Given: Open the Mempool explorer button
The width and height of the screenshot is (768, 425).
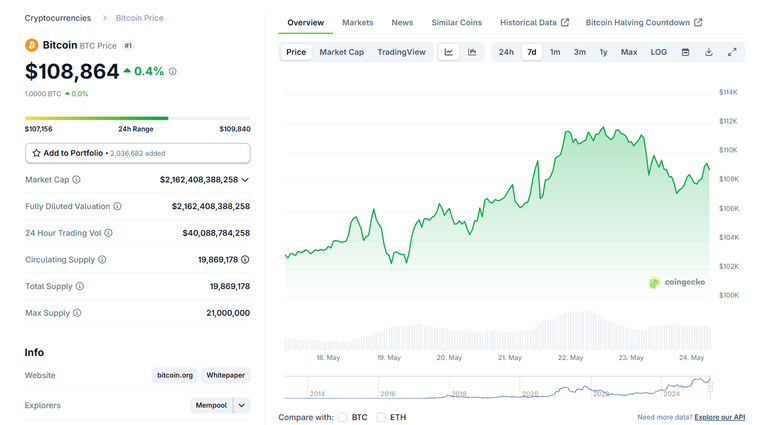Looking at the screenshot, I should [x=211, y=405].
